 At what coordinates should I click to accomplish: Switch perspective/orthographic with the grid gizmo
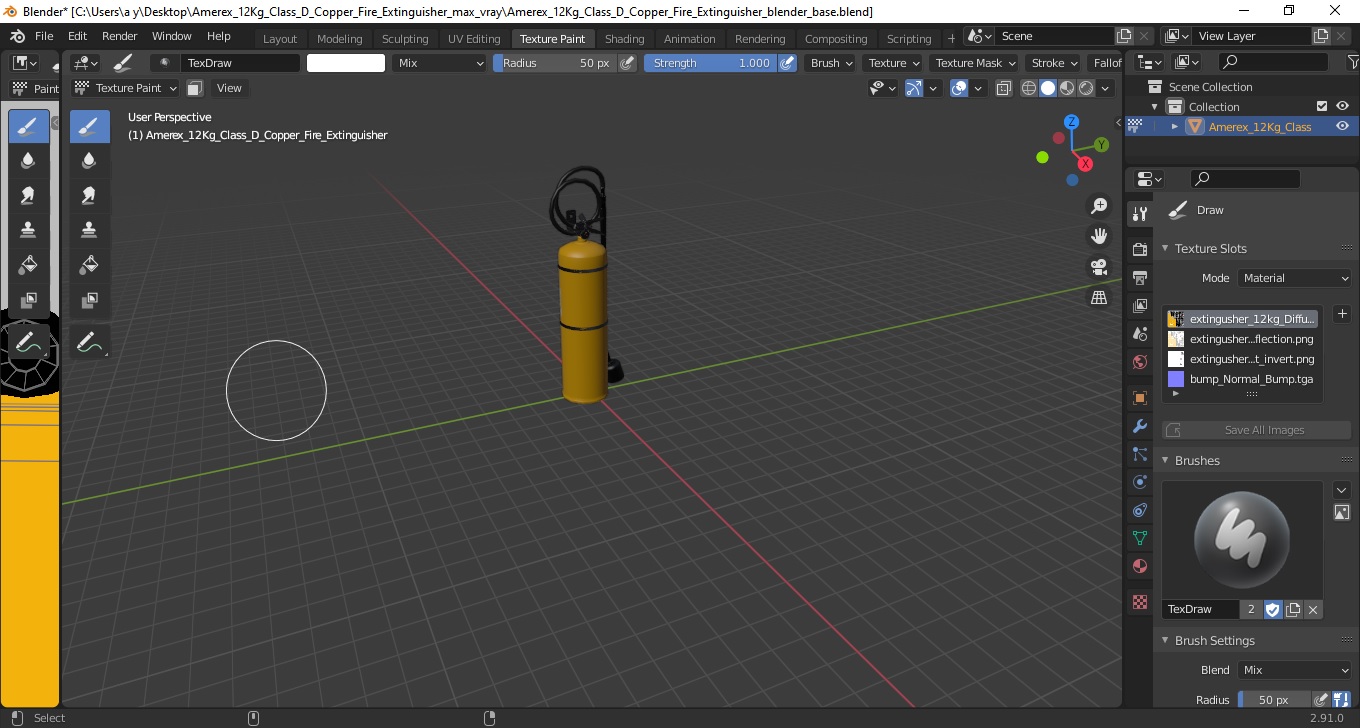pos(1099,297)
